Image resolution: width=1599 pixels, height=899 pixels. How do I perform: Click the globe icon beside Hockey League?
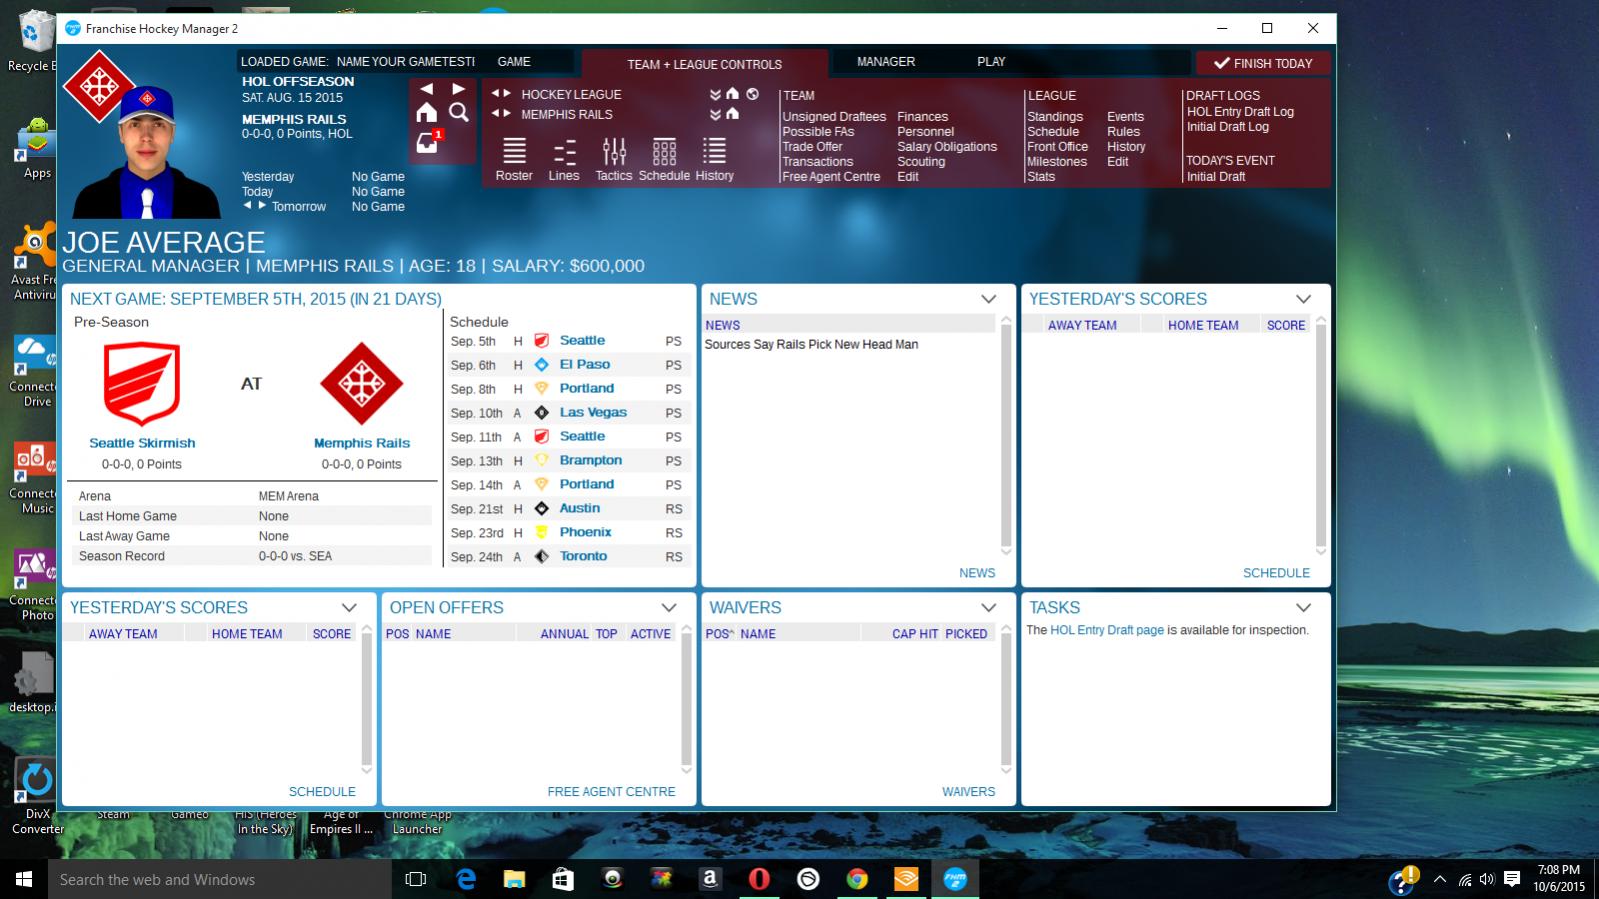[752, 94]
